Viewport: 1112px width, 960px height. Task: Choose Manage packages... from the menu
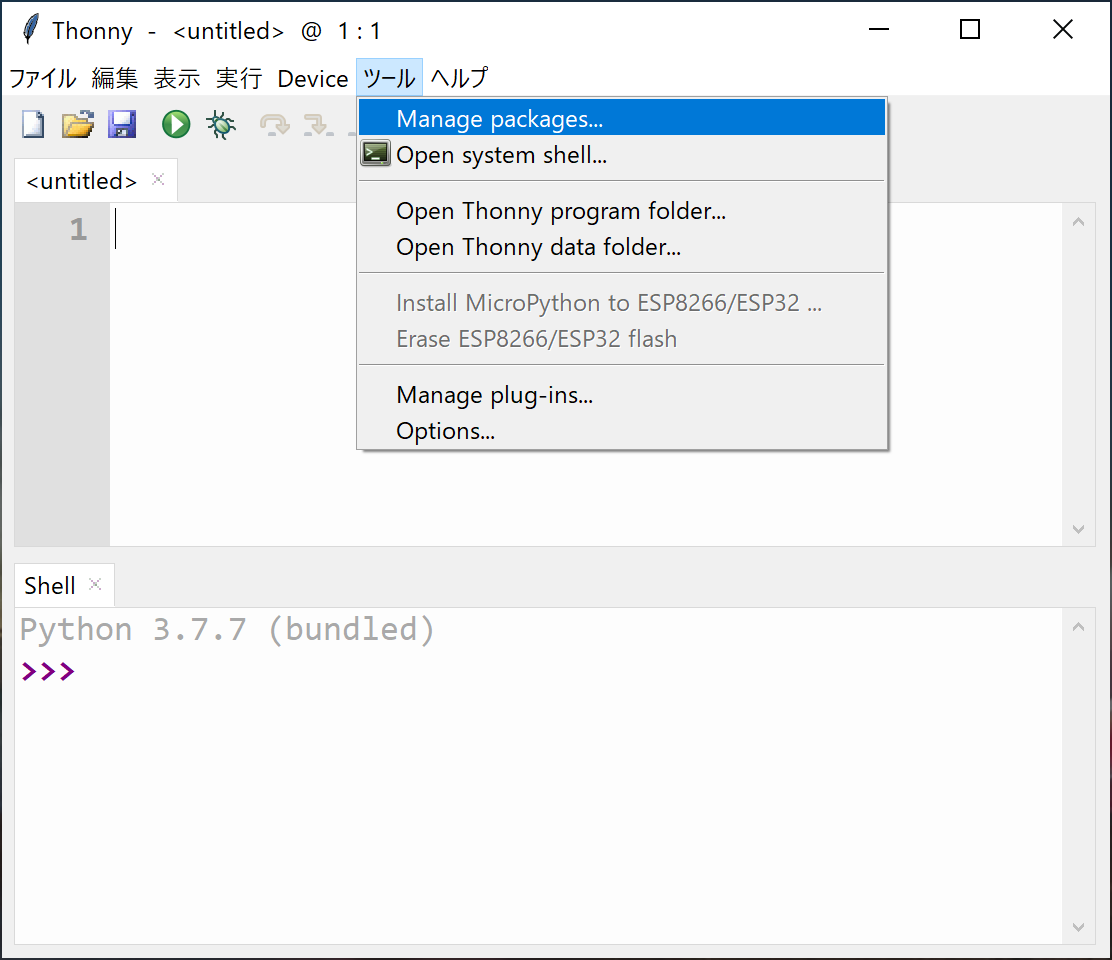(x=622, y=118)
